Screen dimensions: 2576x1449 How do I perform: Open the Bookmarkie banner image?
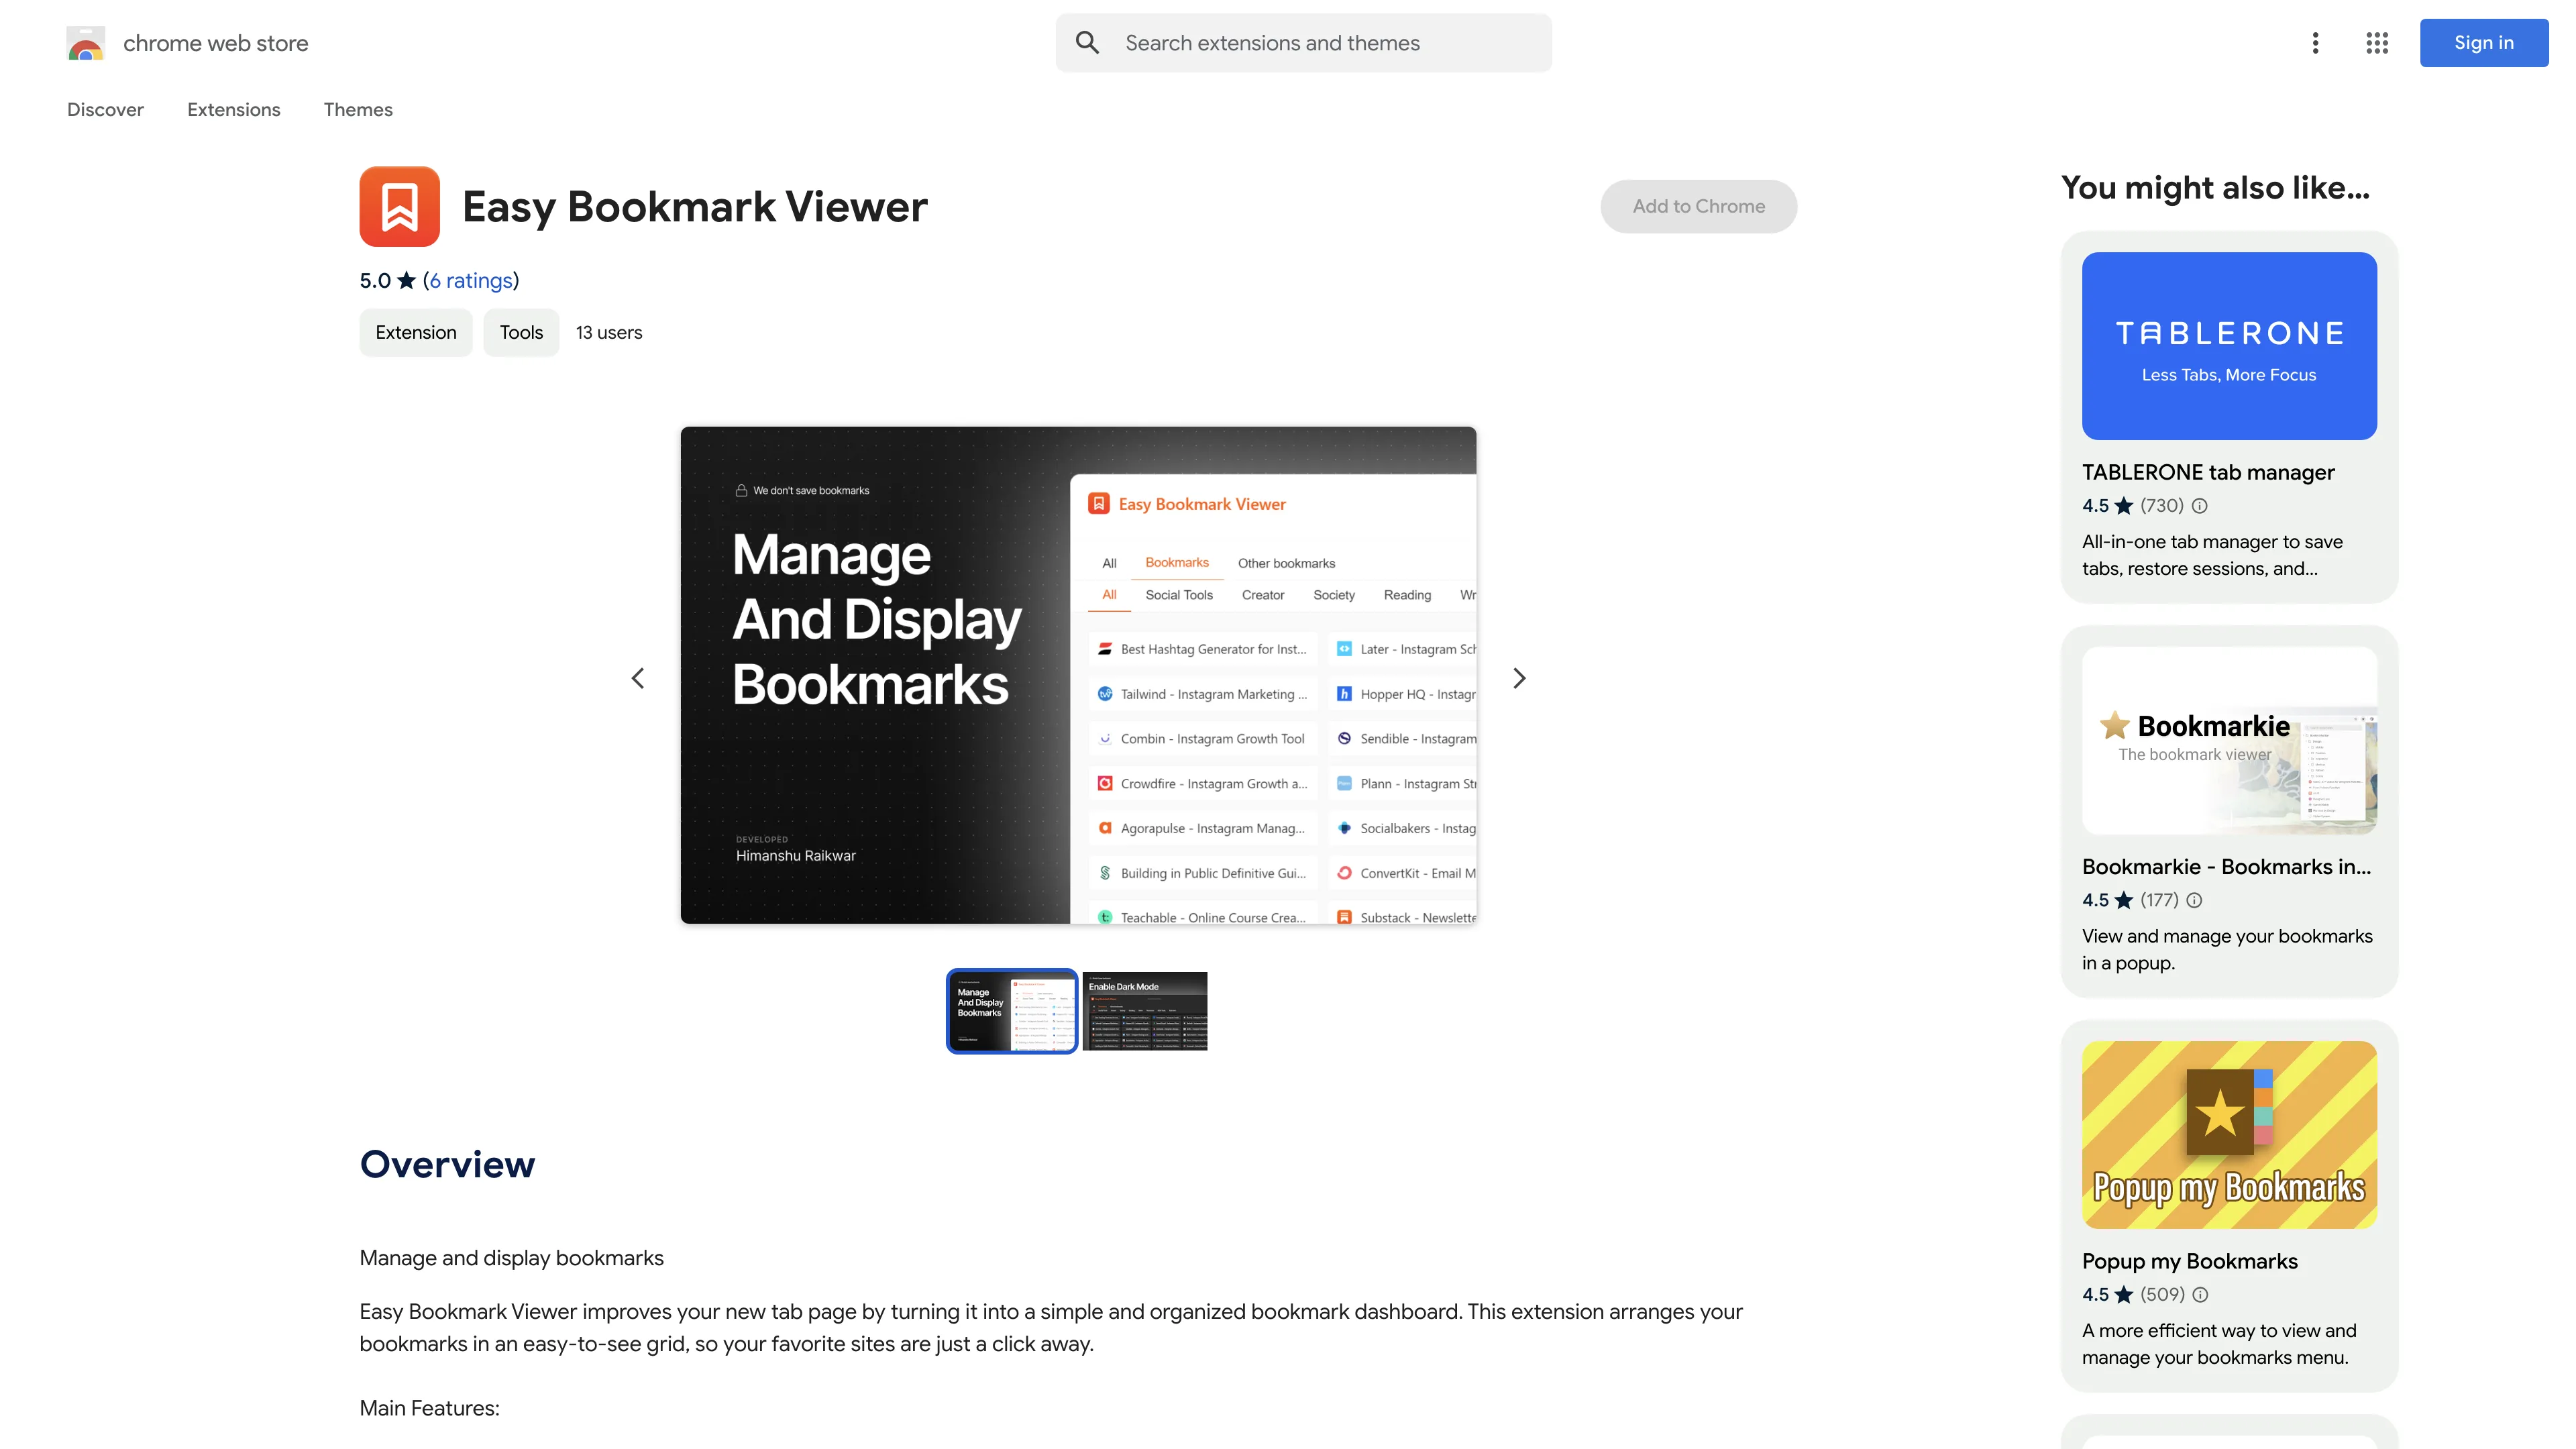coord(2229,740)
